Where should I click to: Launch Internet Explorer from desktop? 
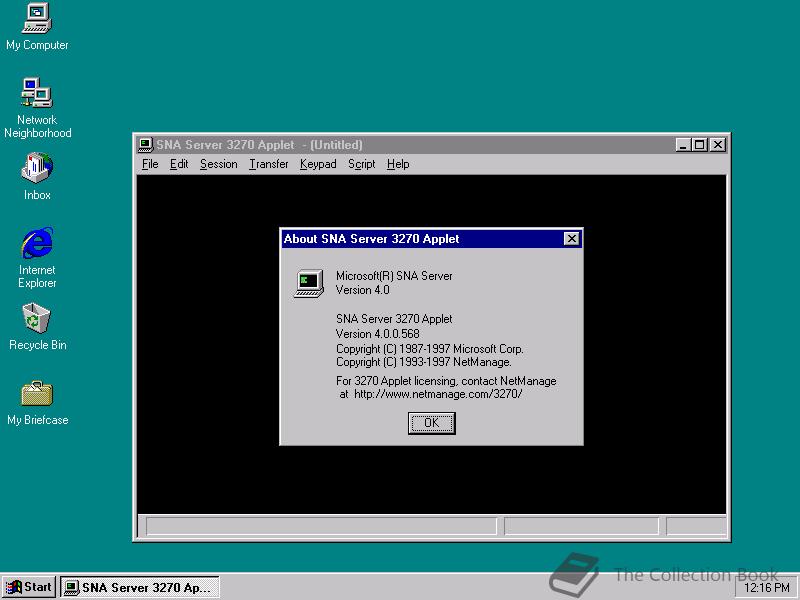(x=37, y=258)
